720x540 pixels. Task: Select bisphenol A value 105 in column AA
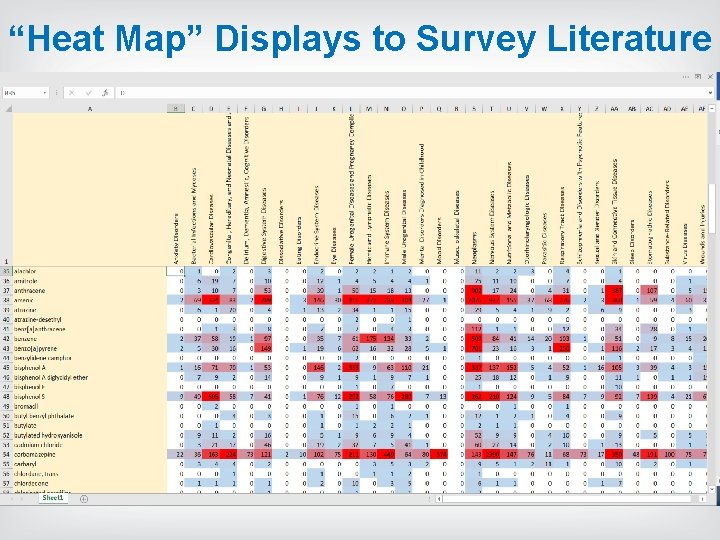point(614,368)
